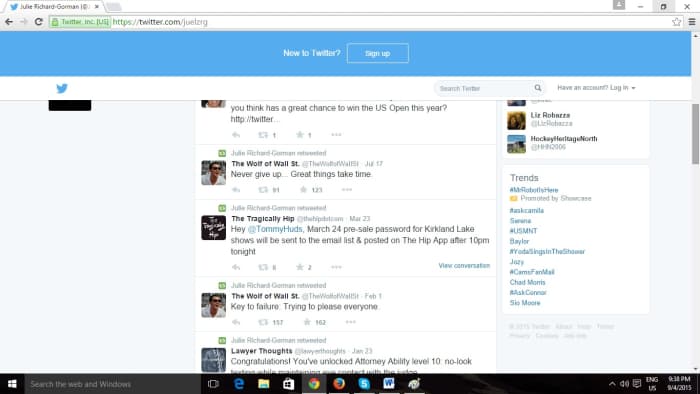This screenshot has width=700, height=394.
Task: Open the action center notifications icon
Action: 637,384
